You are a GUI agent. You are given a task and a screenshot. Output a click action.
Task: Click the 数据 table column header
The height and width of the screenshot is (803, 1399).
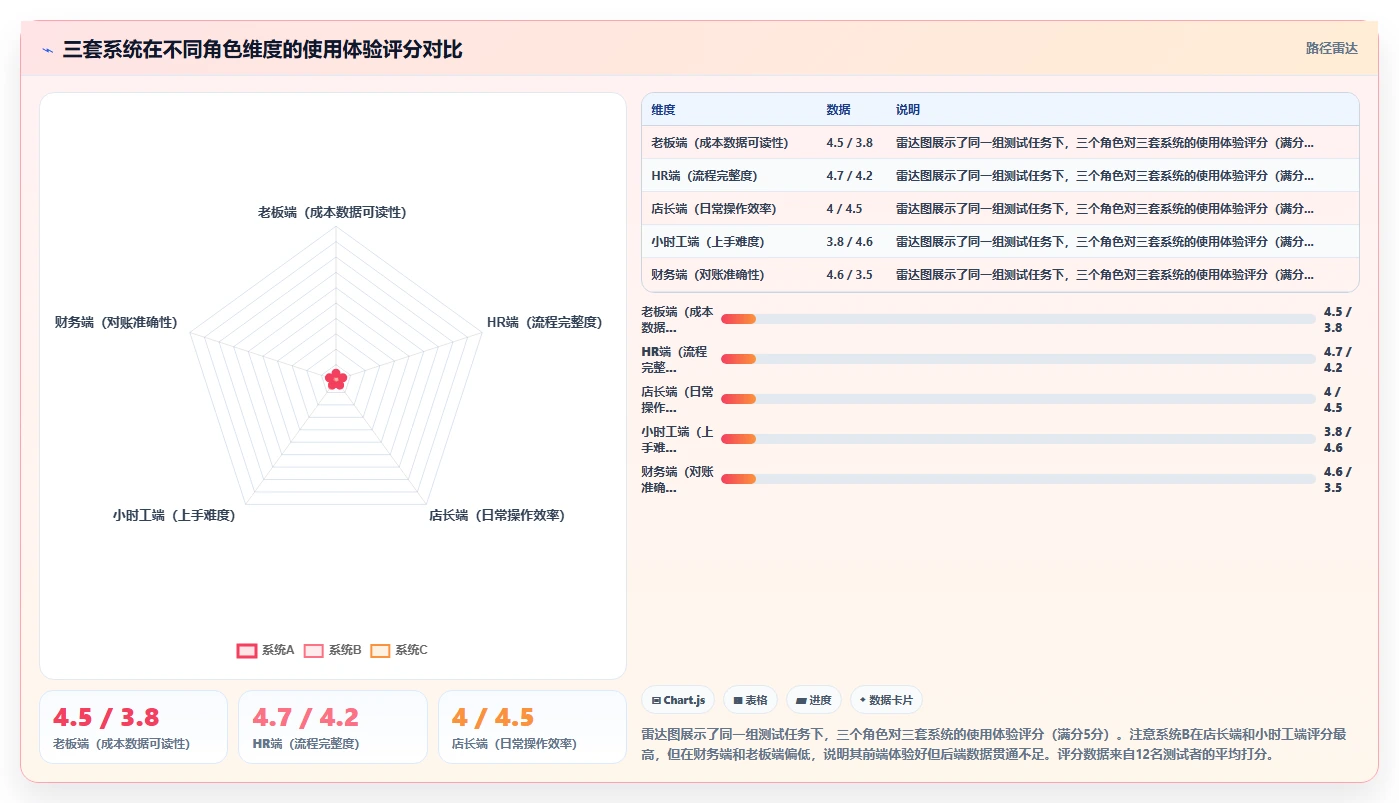pos(838,109)
